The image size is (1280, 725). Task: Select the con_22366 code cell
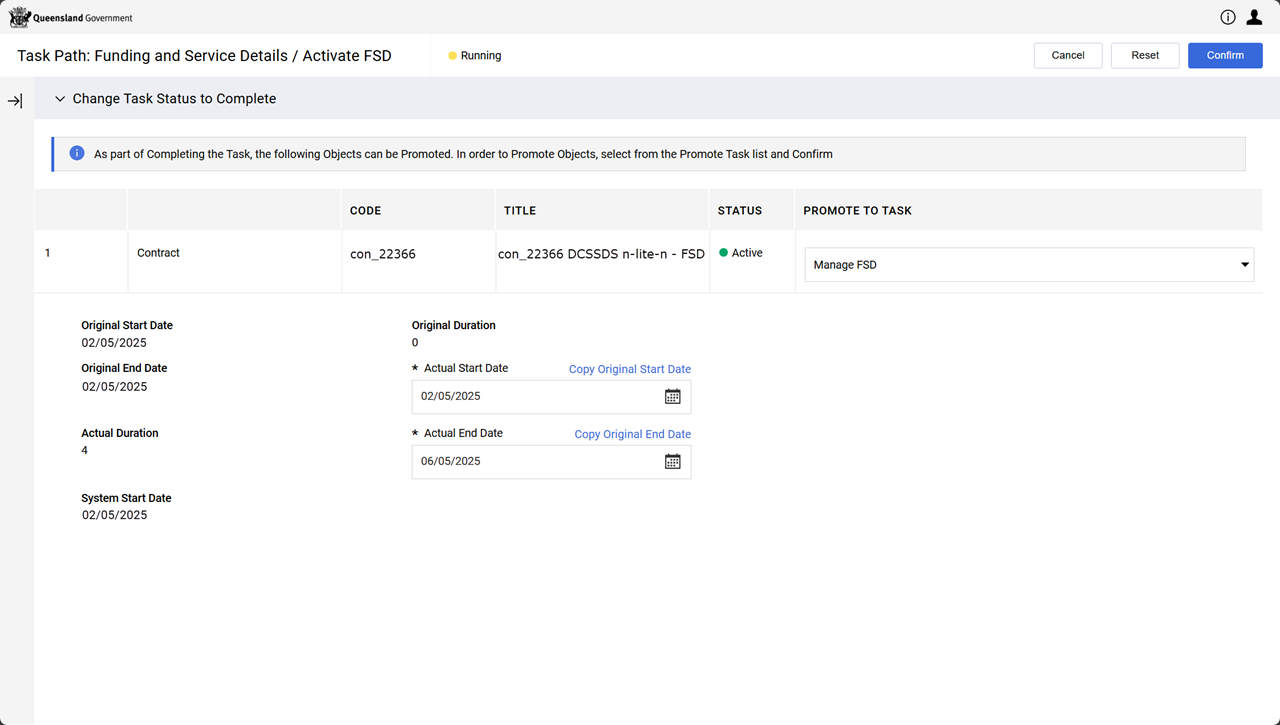[383, 254]
